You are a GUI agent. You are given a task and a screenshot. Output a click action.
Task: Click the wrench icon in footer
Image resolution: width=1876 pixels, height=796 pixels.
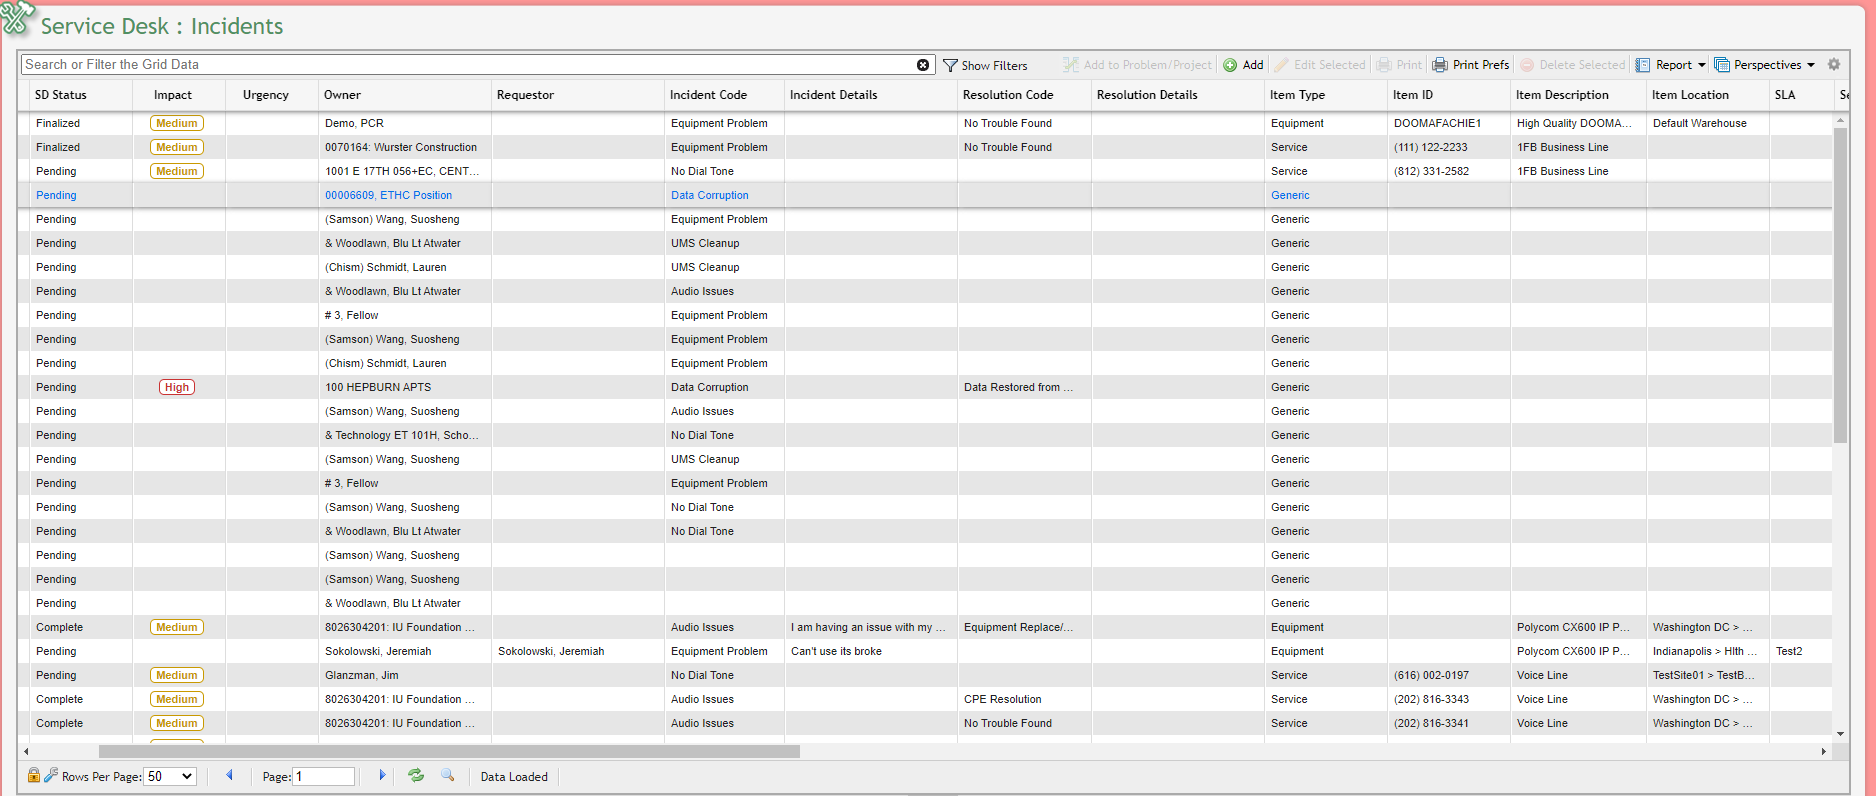pos(50,775)
